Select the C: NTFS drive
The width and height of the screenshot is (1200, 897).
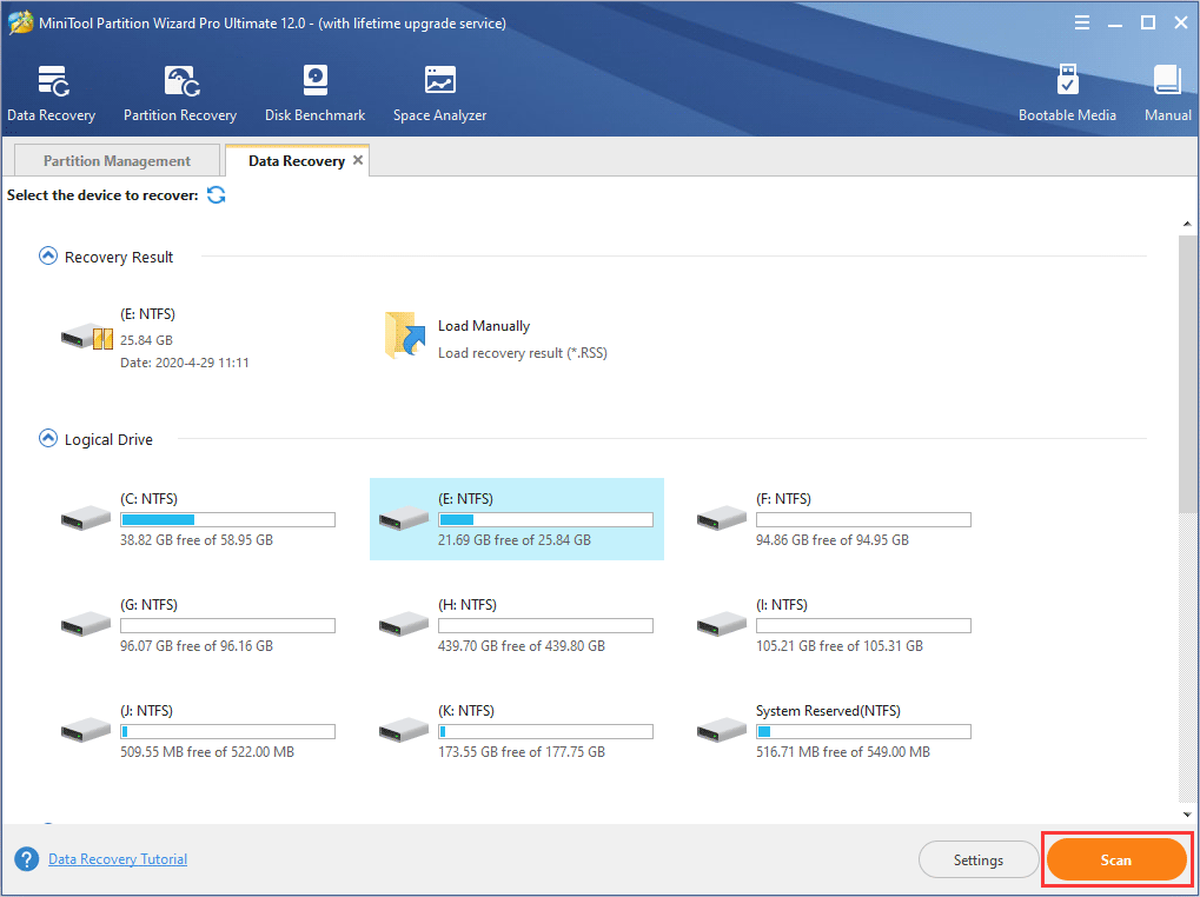pos(198,519)
